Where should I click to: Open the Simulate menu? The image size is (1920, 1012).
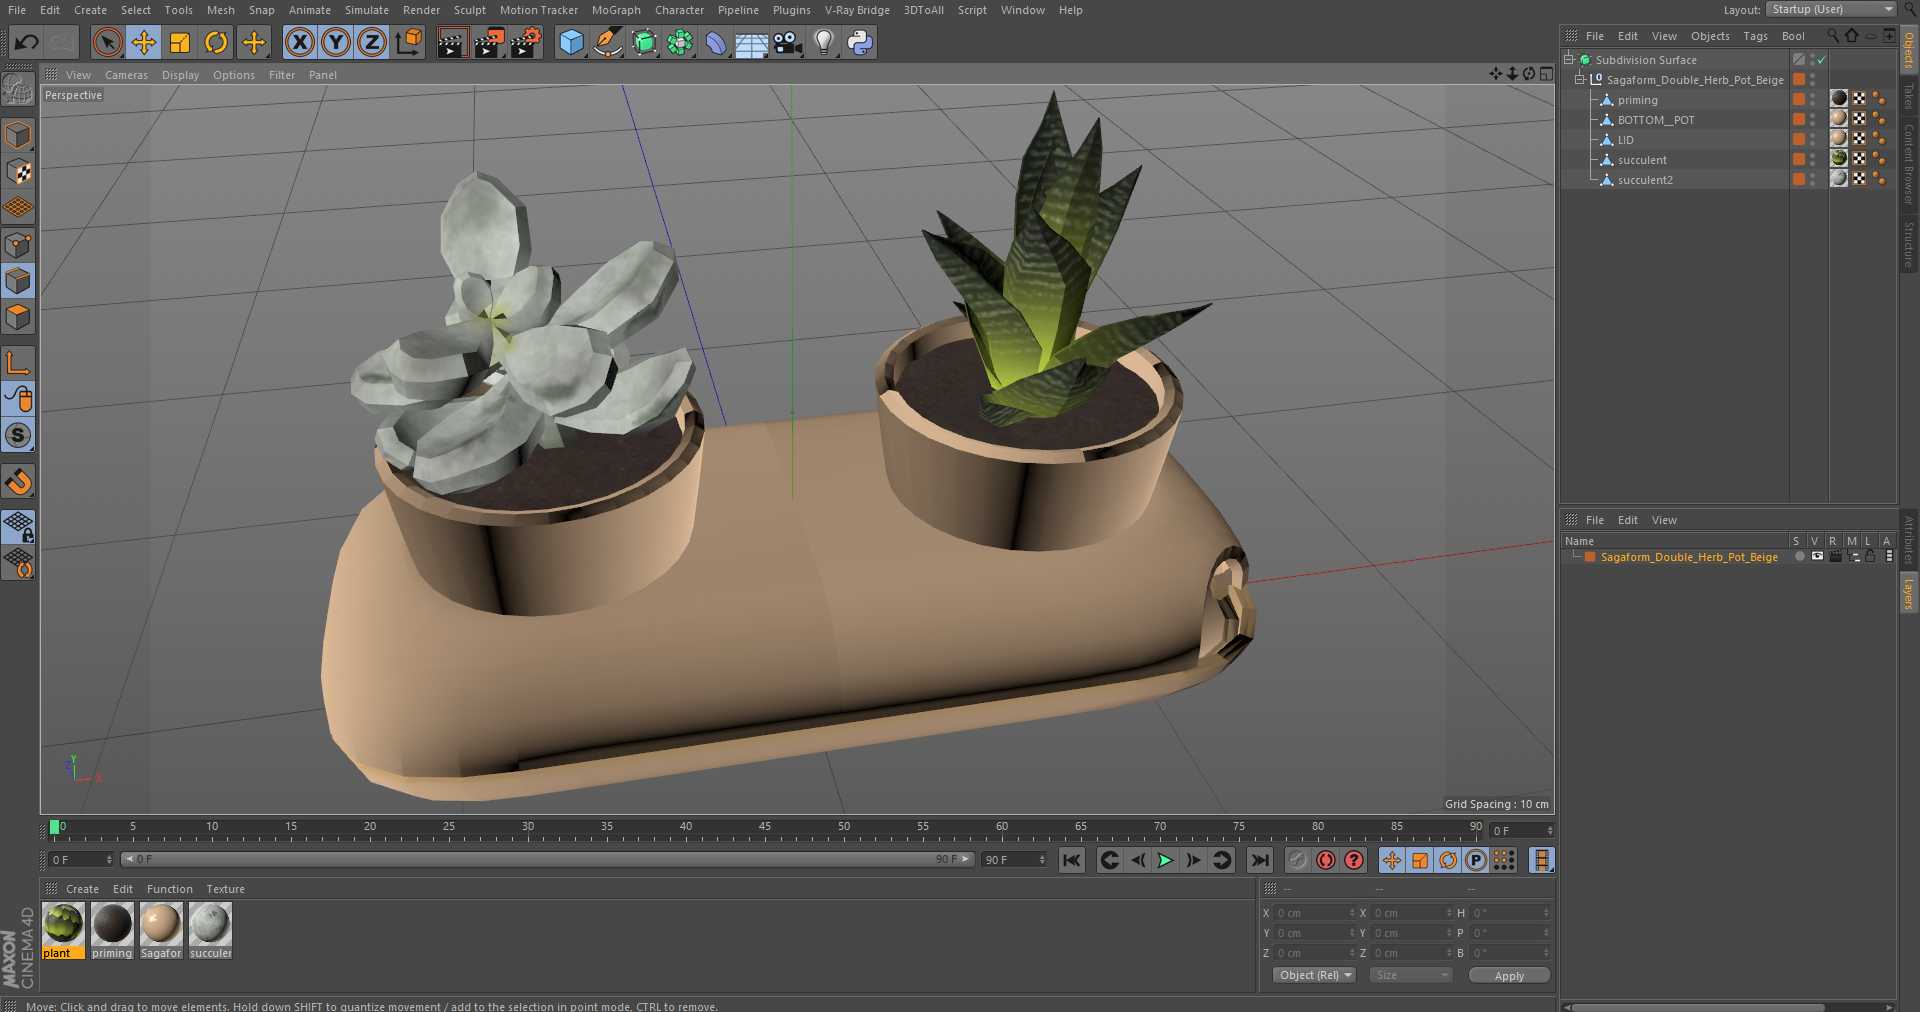(367, 10)
